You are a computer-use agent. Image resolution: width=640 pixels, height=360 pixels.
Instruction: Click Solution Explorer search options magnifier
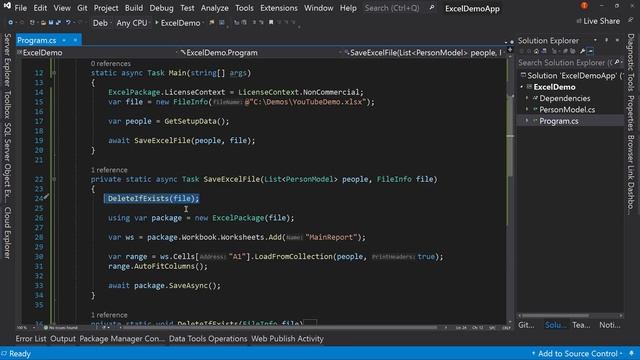click(617, 62)
